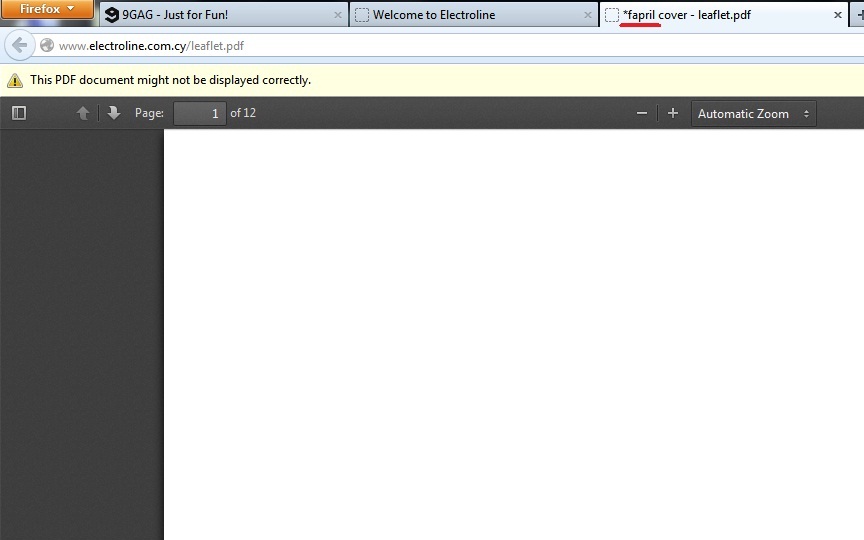Go to previous PDF page arrow

[83, 114]
